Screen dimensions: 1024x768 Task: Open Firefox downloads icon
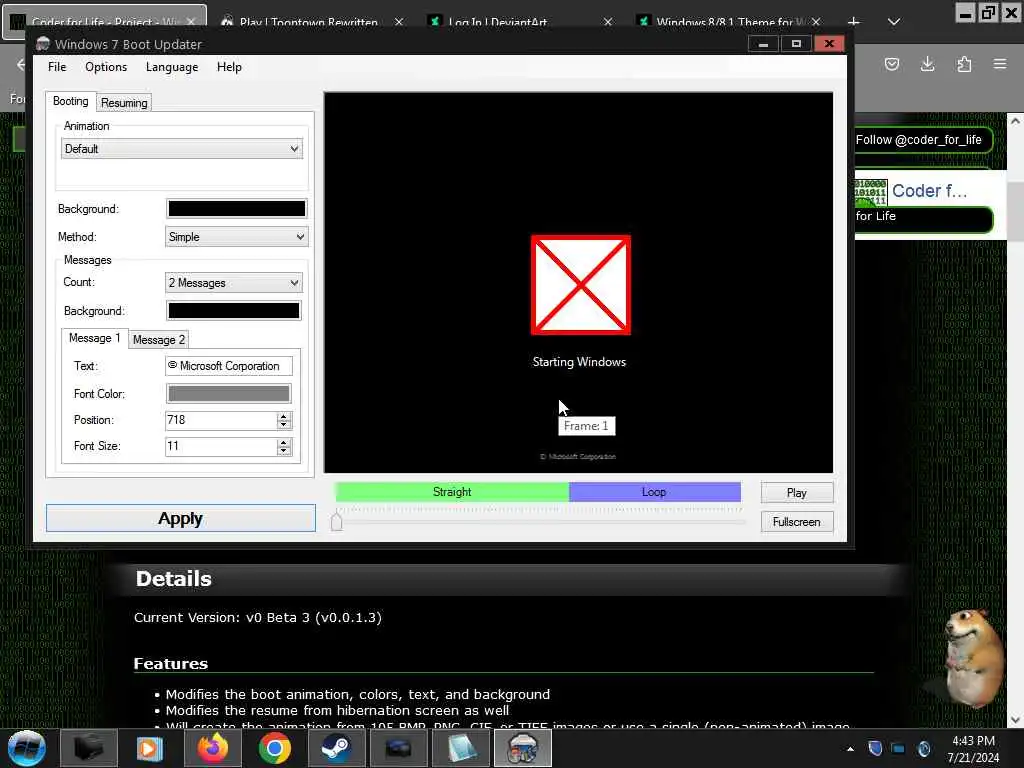(927, 64)
